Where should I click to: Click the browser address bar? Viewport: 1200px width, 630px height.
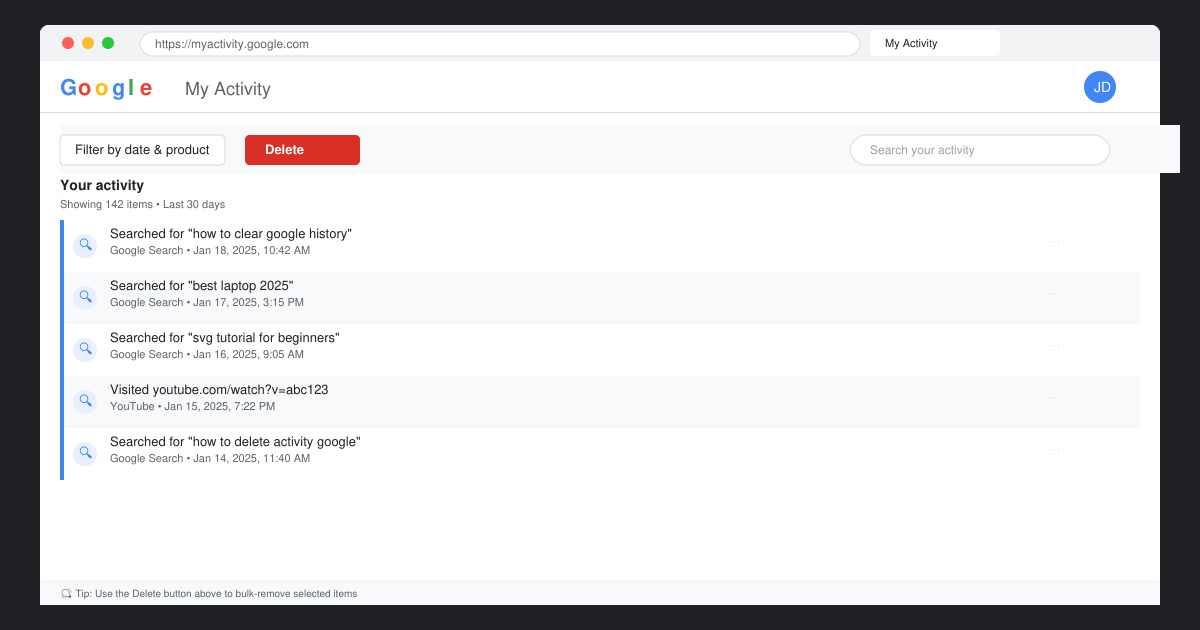pyautogui.click(x=500, y=44)
